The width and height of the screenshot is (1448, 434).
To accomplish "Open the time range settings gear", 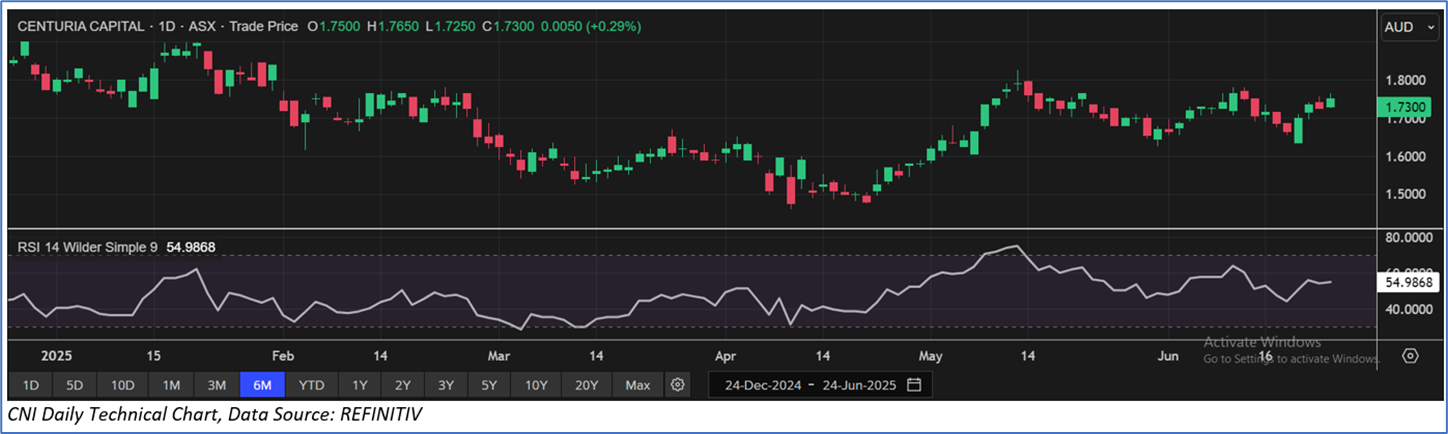I will tap(678, 385).
